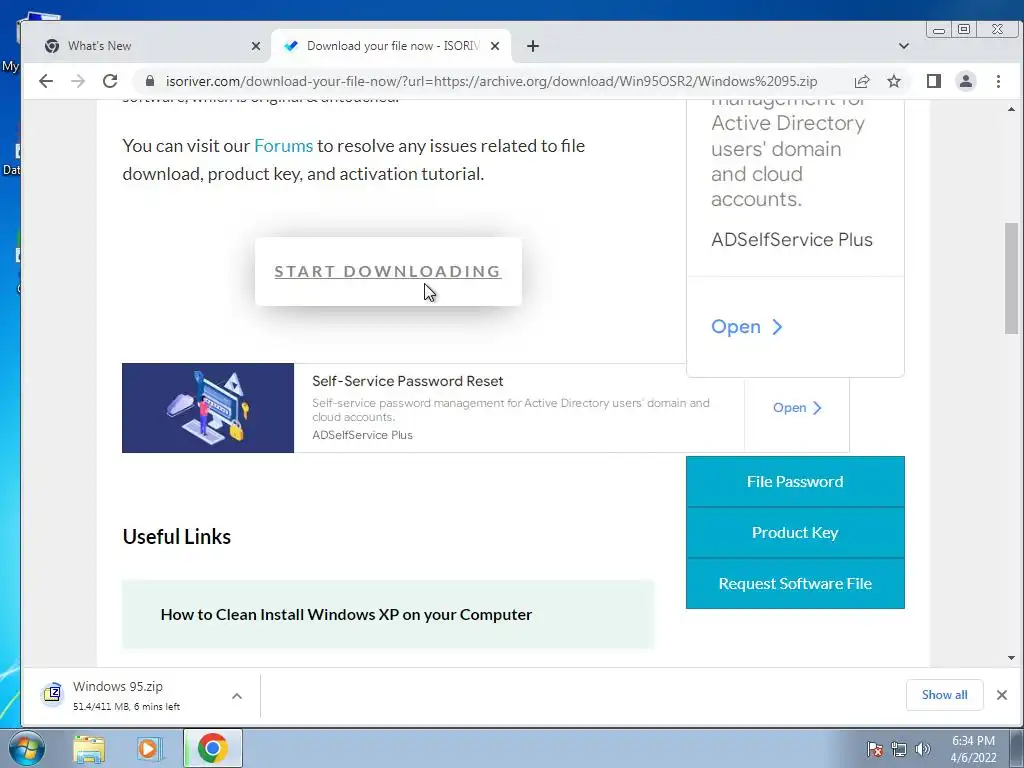Open Windows Explorer from the taskbar

click(89, 748)
